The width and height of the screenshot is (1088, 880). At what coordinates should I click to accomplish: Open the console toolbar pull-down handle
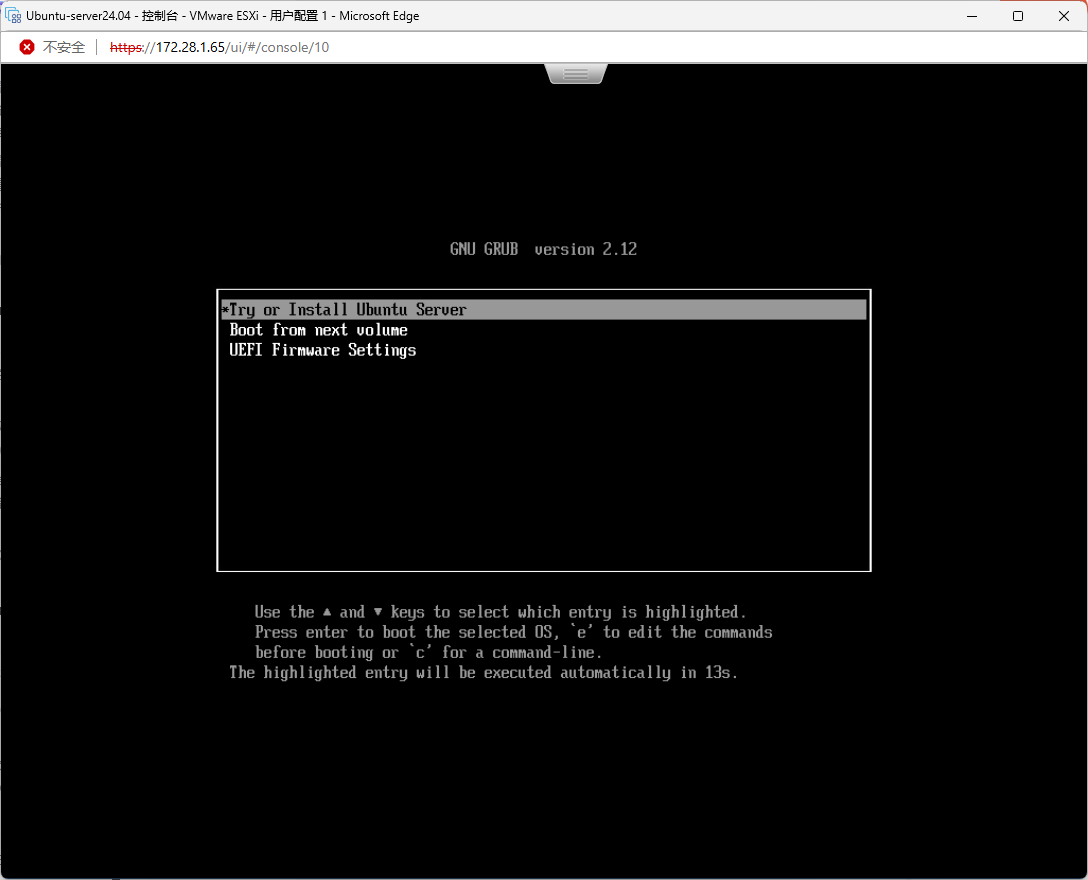click(x=575, y=74)
